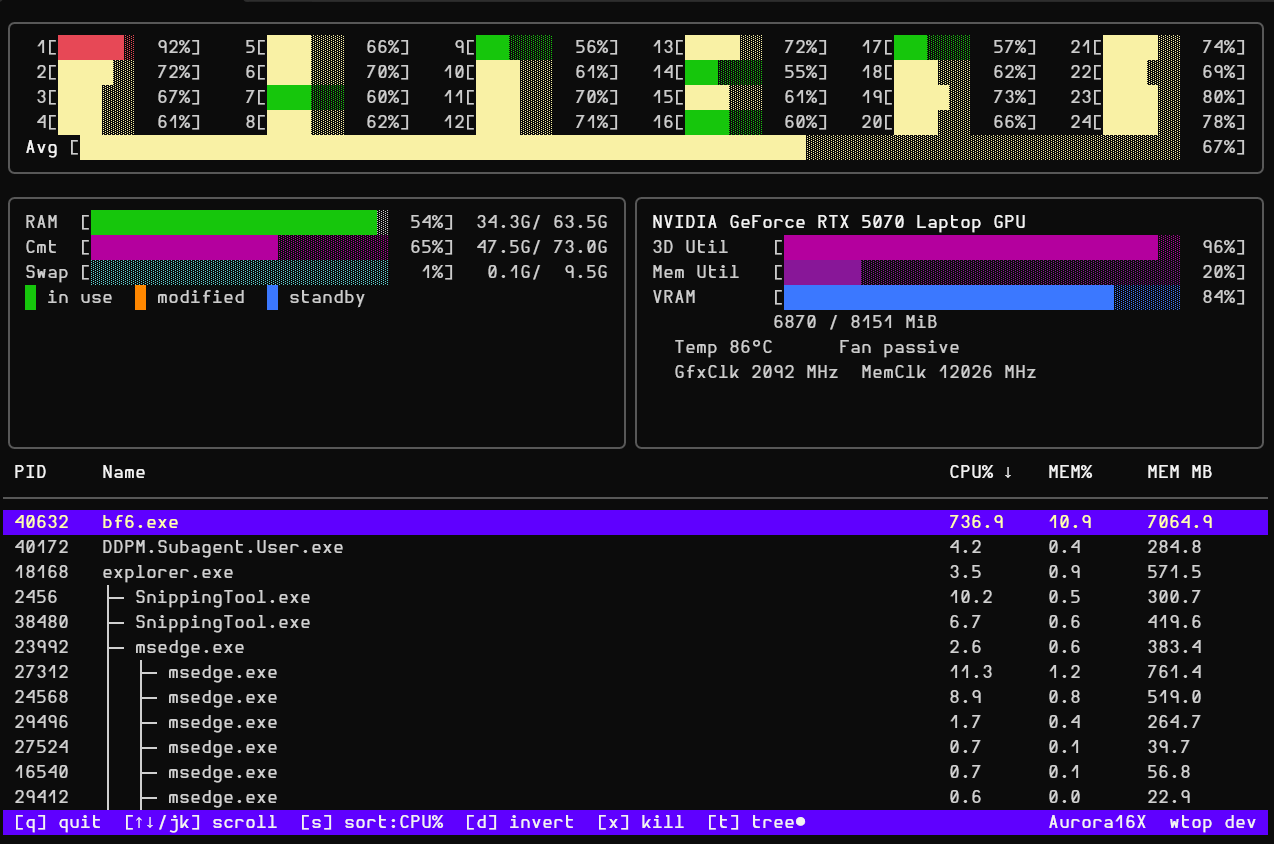Select msedge.exe with PID 24568

click(636, 697)
